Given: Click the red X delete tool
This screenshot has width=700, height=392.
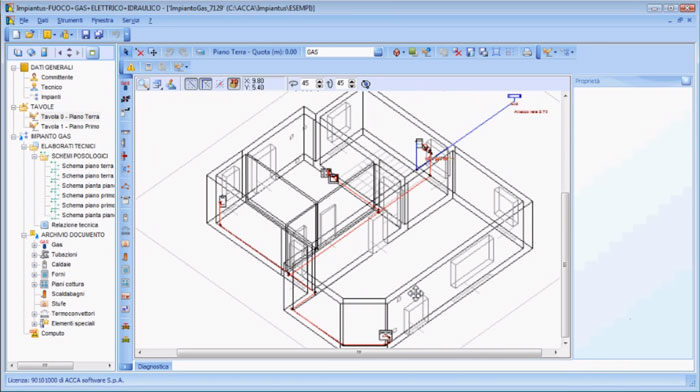Looking at the screenshot, I should (140, 52).
